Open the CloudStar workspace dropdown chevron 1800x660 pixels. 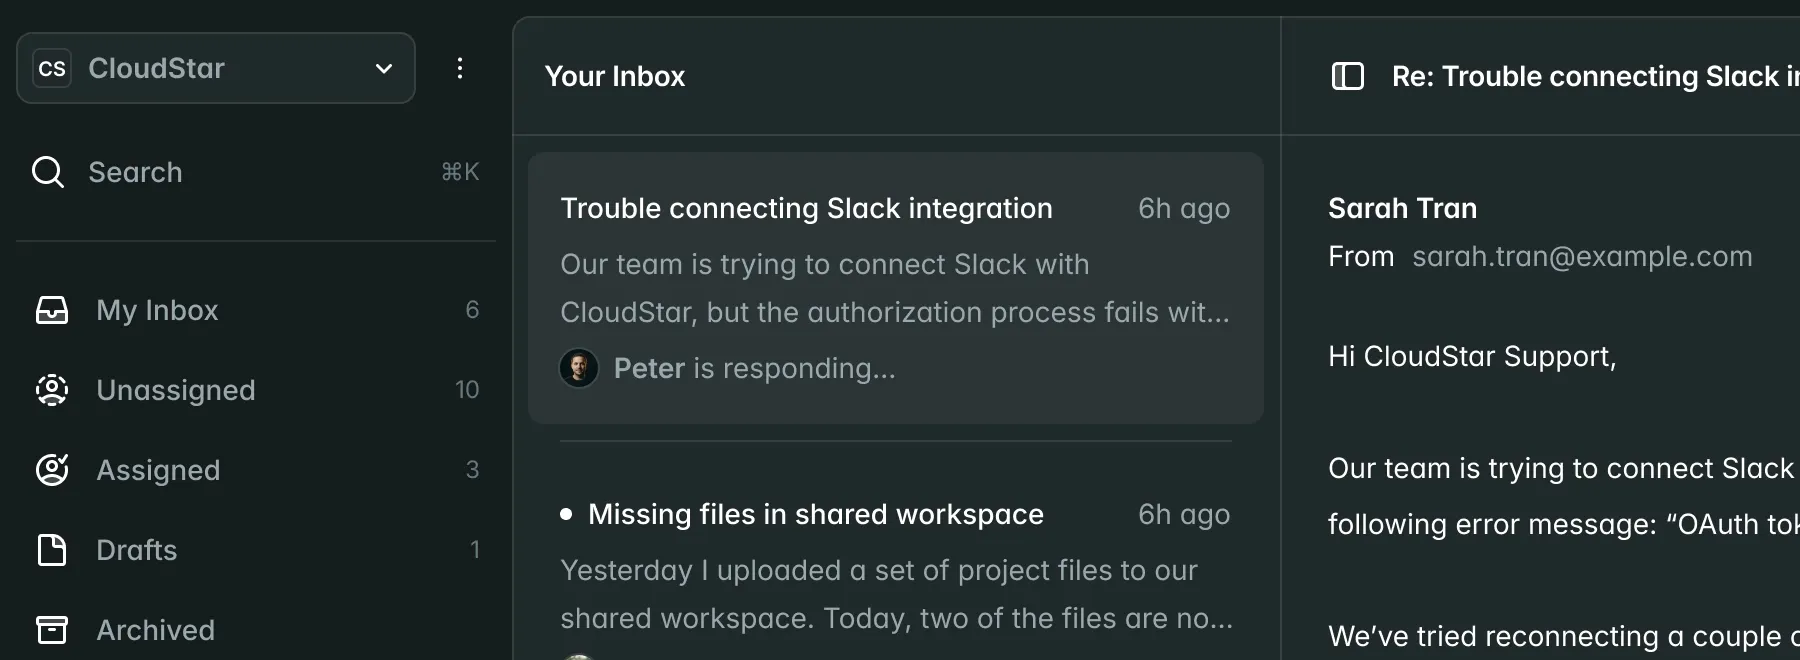384,68
